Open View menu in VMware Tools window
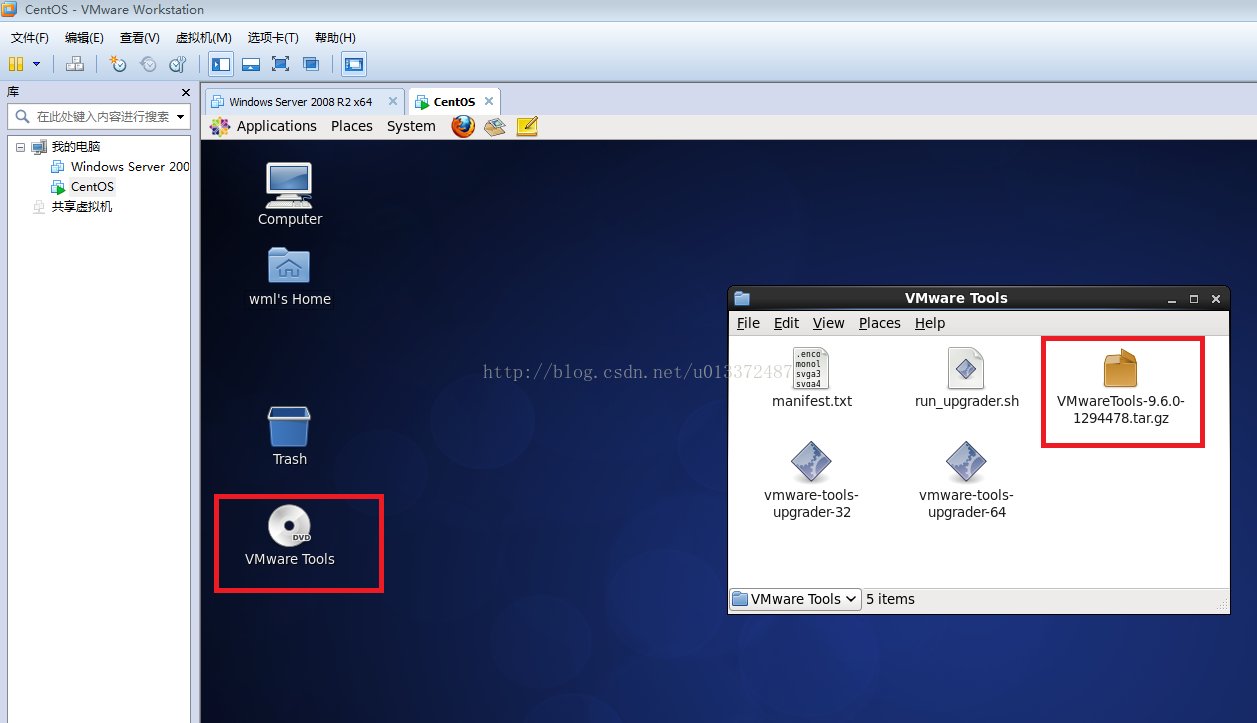 [829, 323]
